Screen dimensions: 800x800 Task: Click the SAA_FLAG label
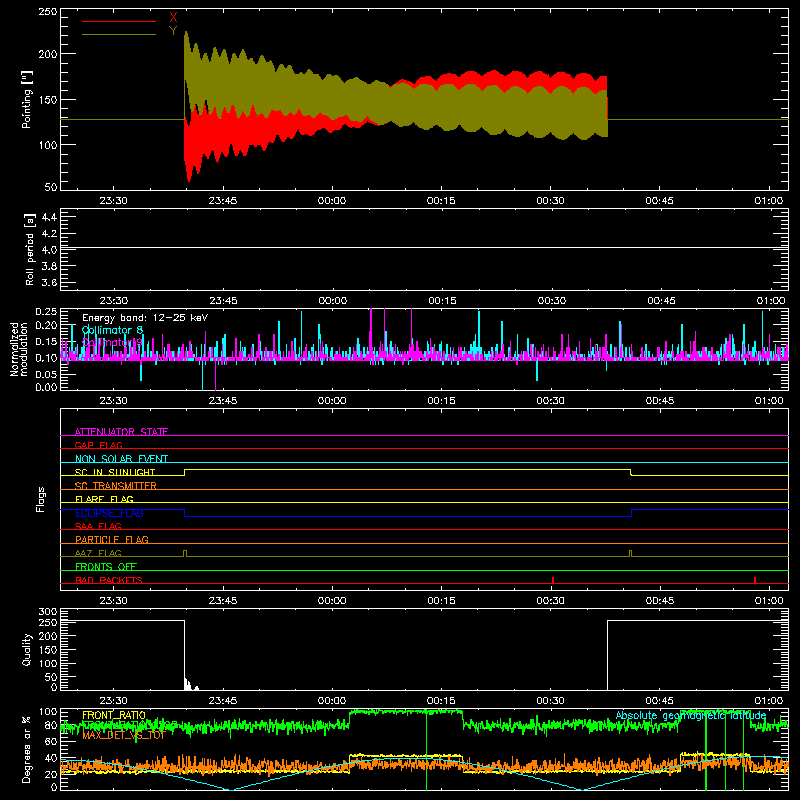[98, 526]
